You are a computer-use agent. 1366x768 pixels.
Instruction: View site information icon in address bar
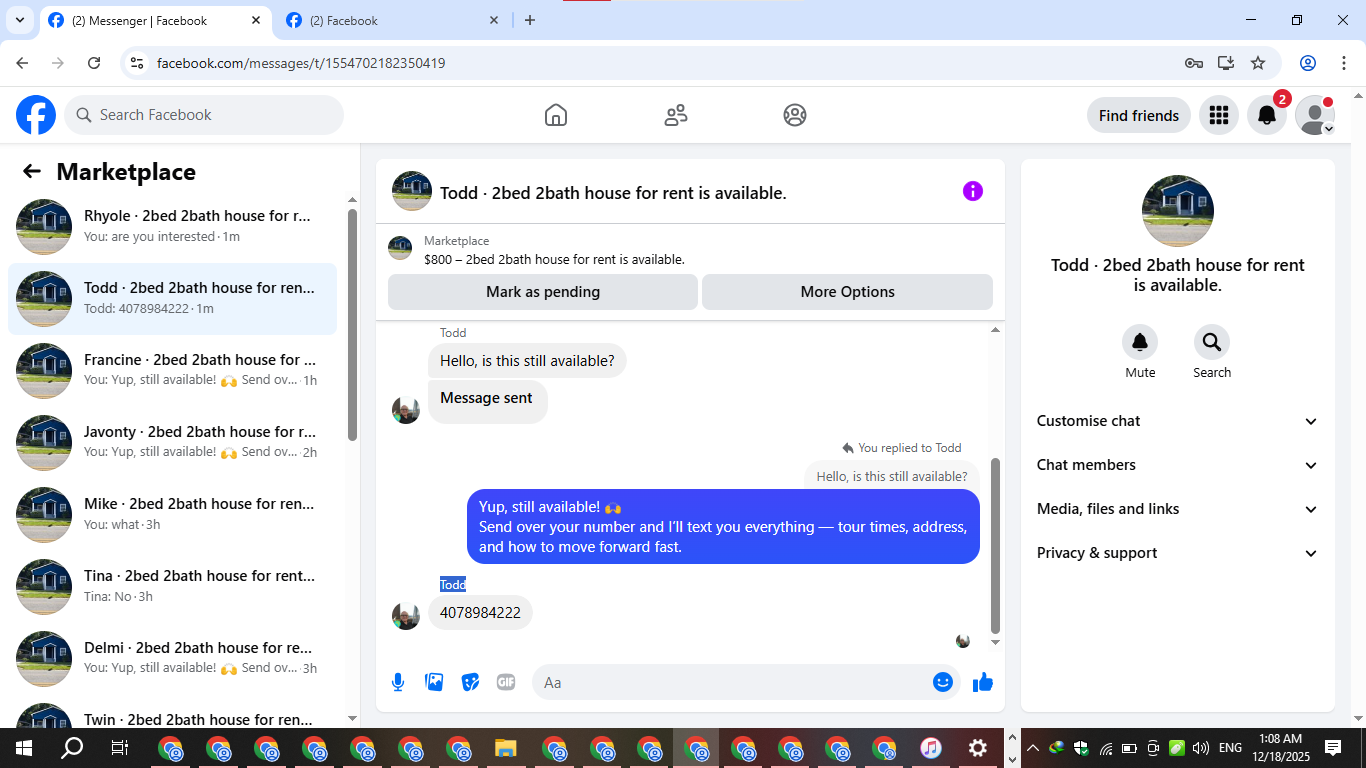138,63
